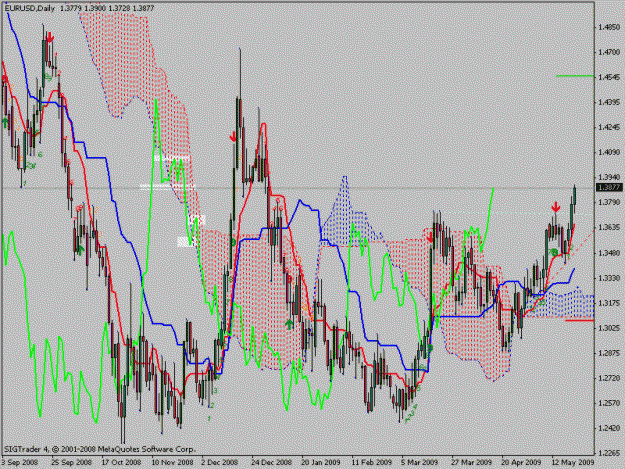625x469 pixels.
Task: Click the green up arrow below the late-September 2008 candles
Action: pos(80,250)
